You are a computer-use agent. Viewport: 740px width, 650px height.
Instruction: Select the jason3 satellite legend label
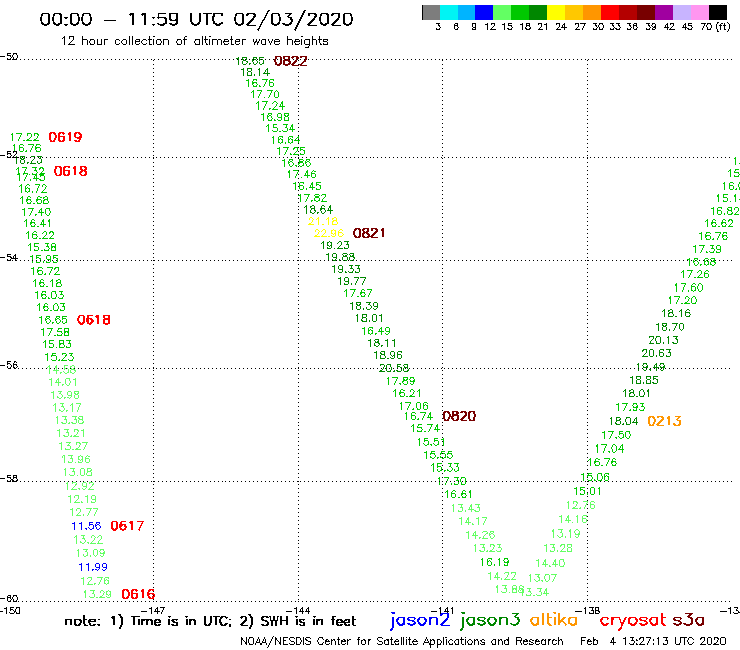click(x=490, y=620)
